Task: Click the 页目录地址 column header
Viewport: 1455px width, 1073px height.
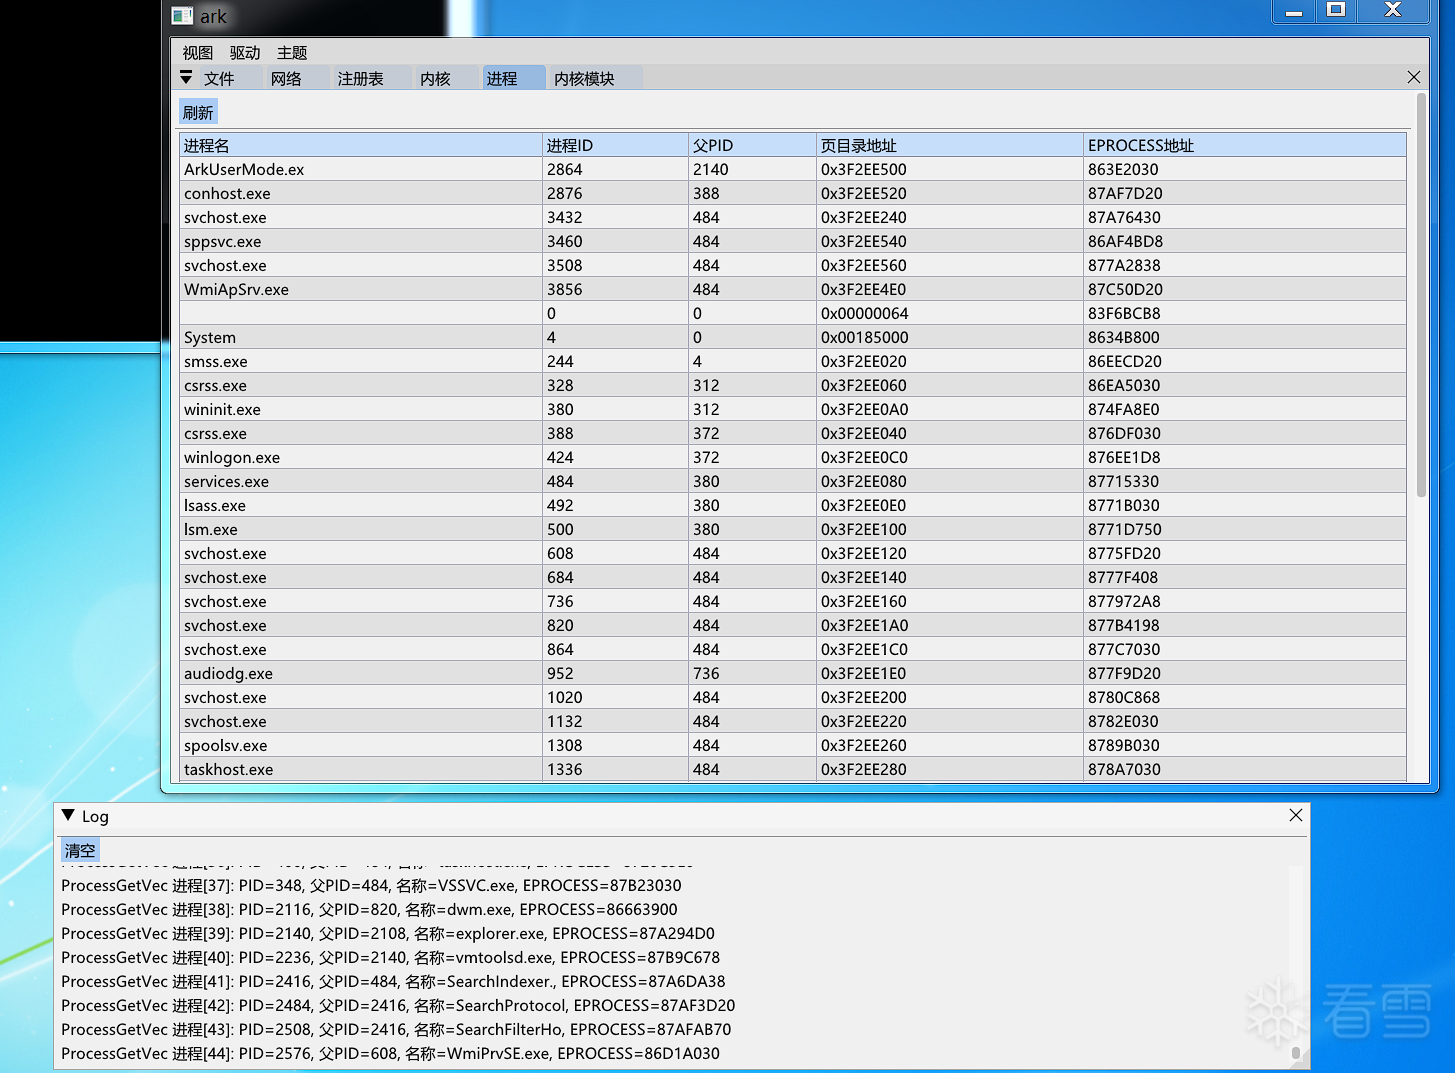Action: point(950,145)
